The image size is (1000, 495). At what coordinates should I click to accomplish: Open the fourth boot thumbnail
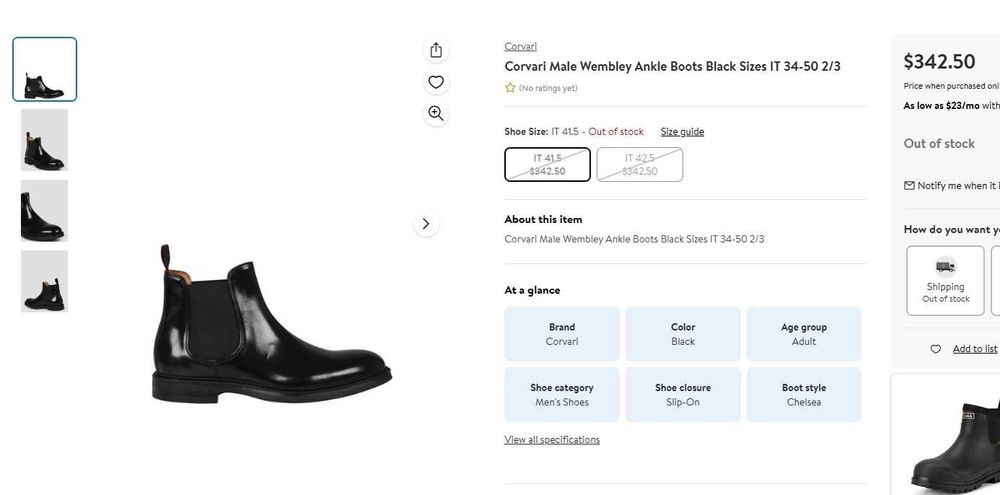45,282
